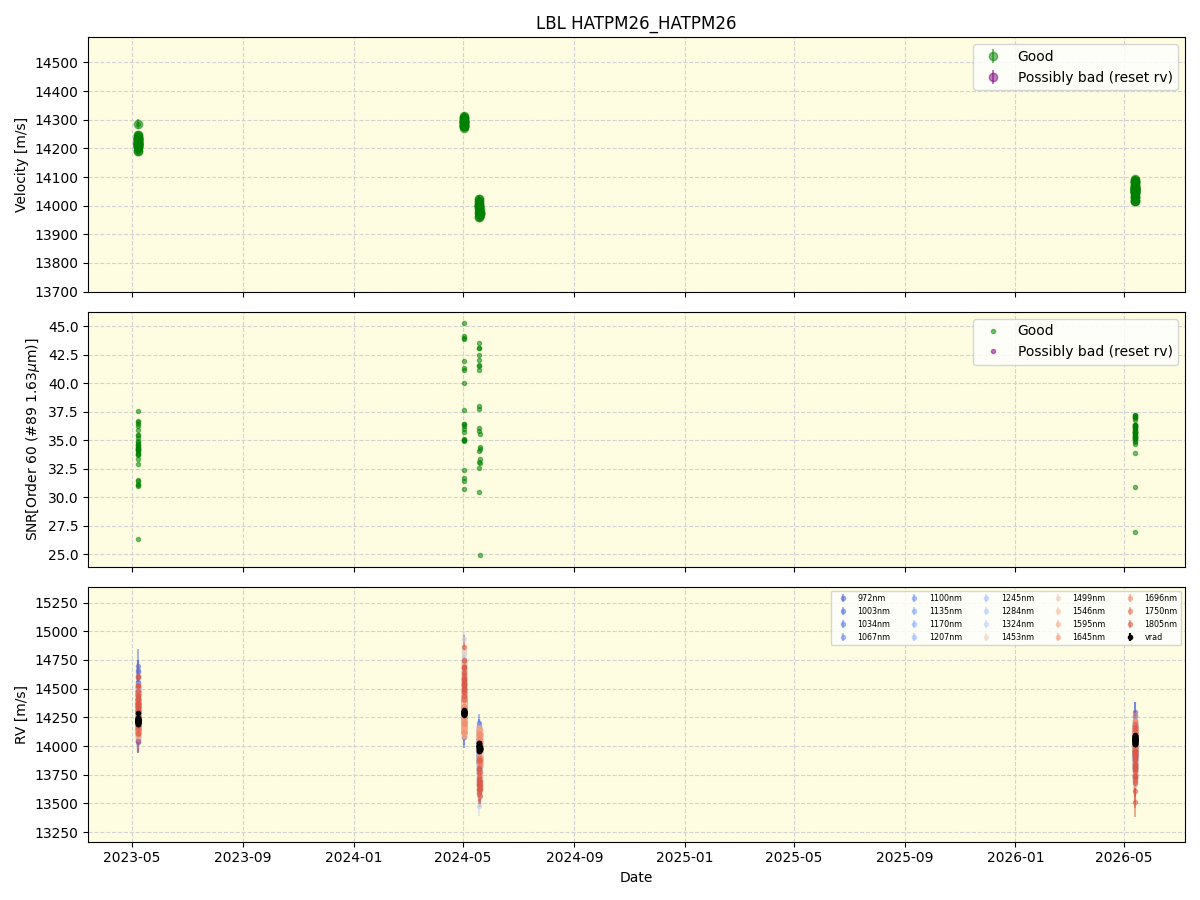Click the 2026-05 date tick label
This screenshot has height=900, width=1200.
click(x=1125, y=856)
